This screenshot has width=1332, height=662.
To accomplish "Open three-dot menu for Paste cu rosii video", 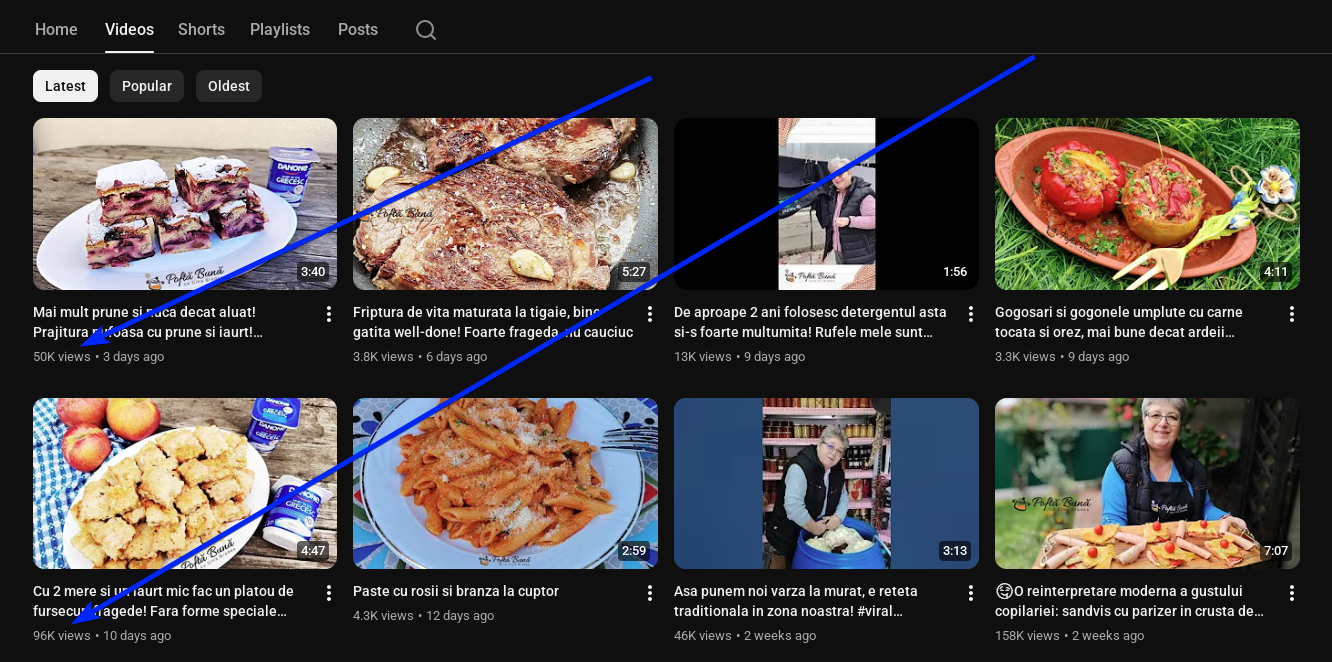I will tap(650, 593).
